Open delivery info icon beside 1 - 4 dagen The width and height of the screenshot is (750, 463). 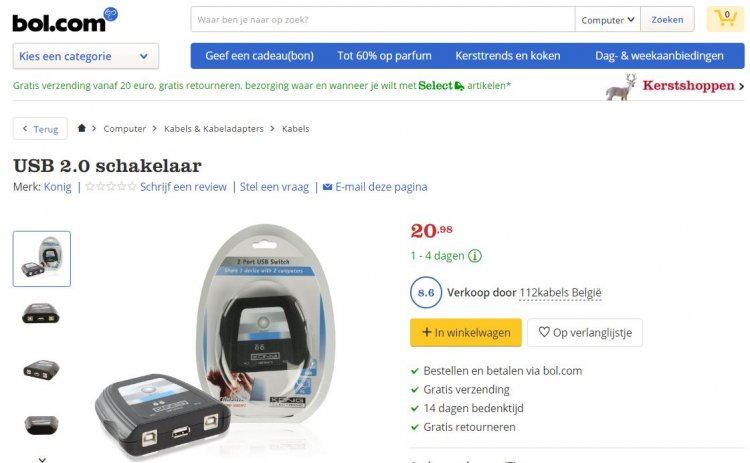pyautogui.click(x=474, y=256)
